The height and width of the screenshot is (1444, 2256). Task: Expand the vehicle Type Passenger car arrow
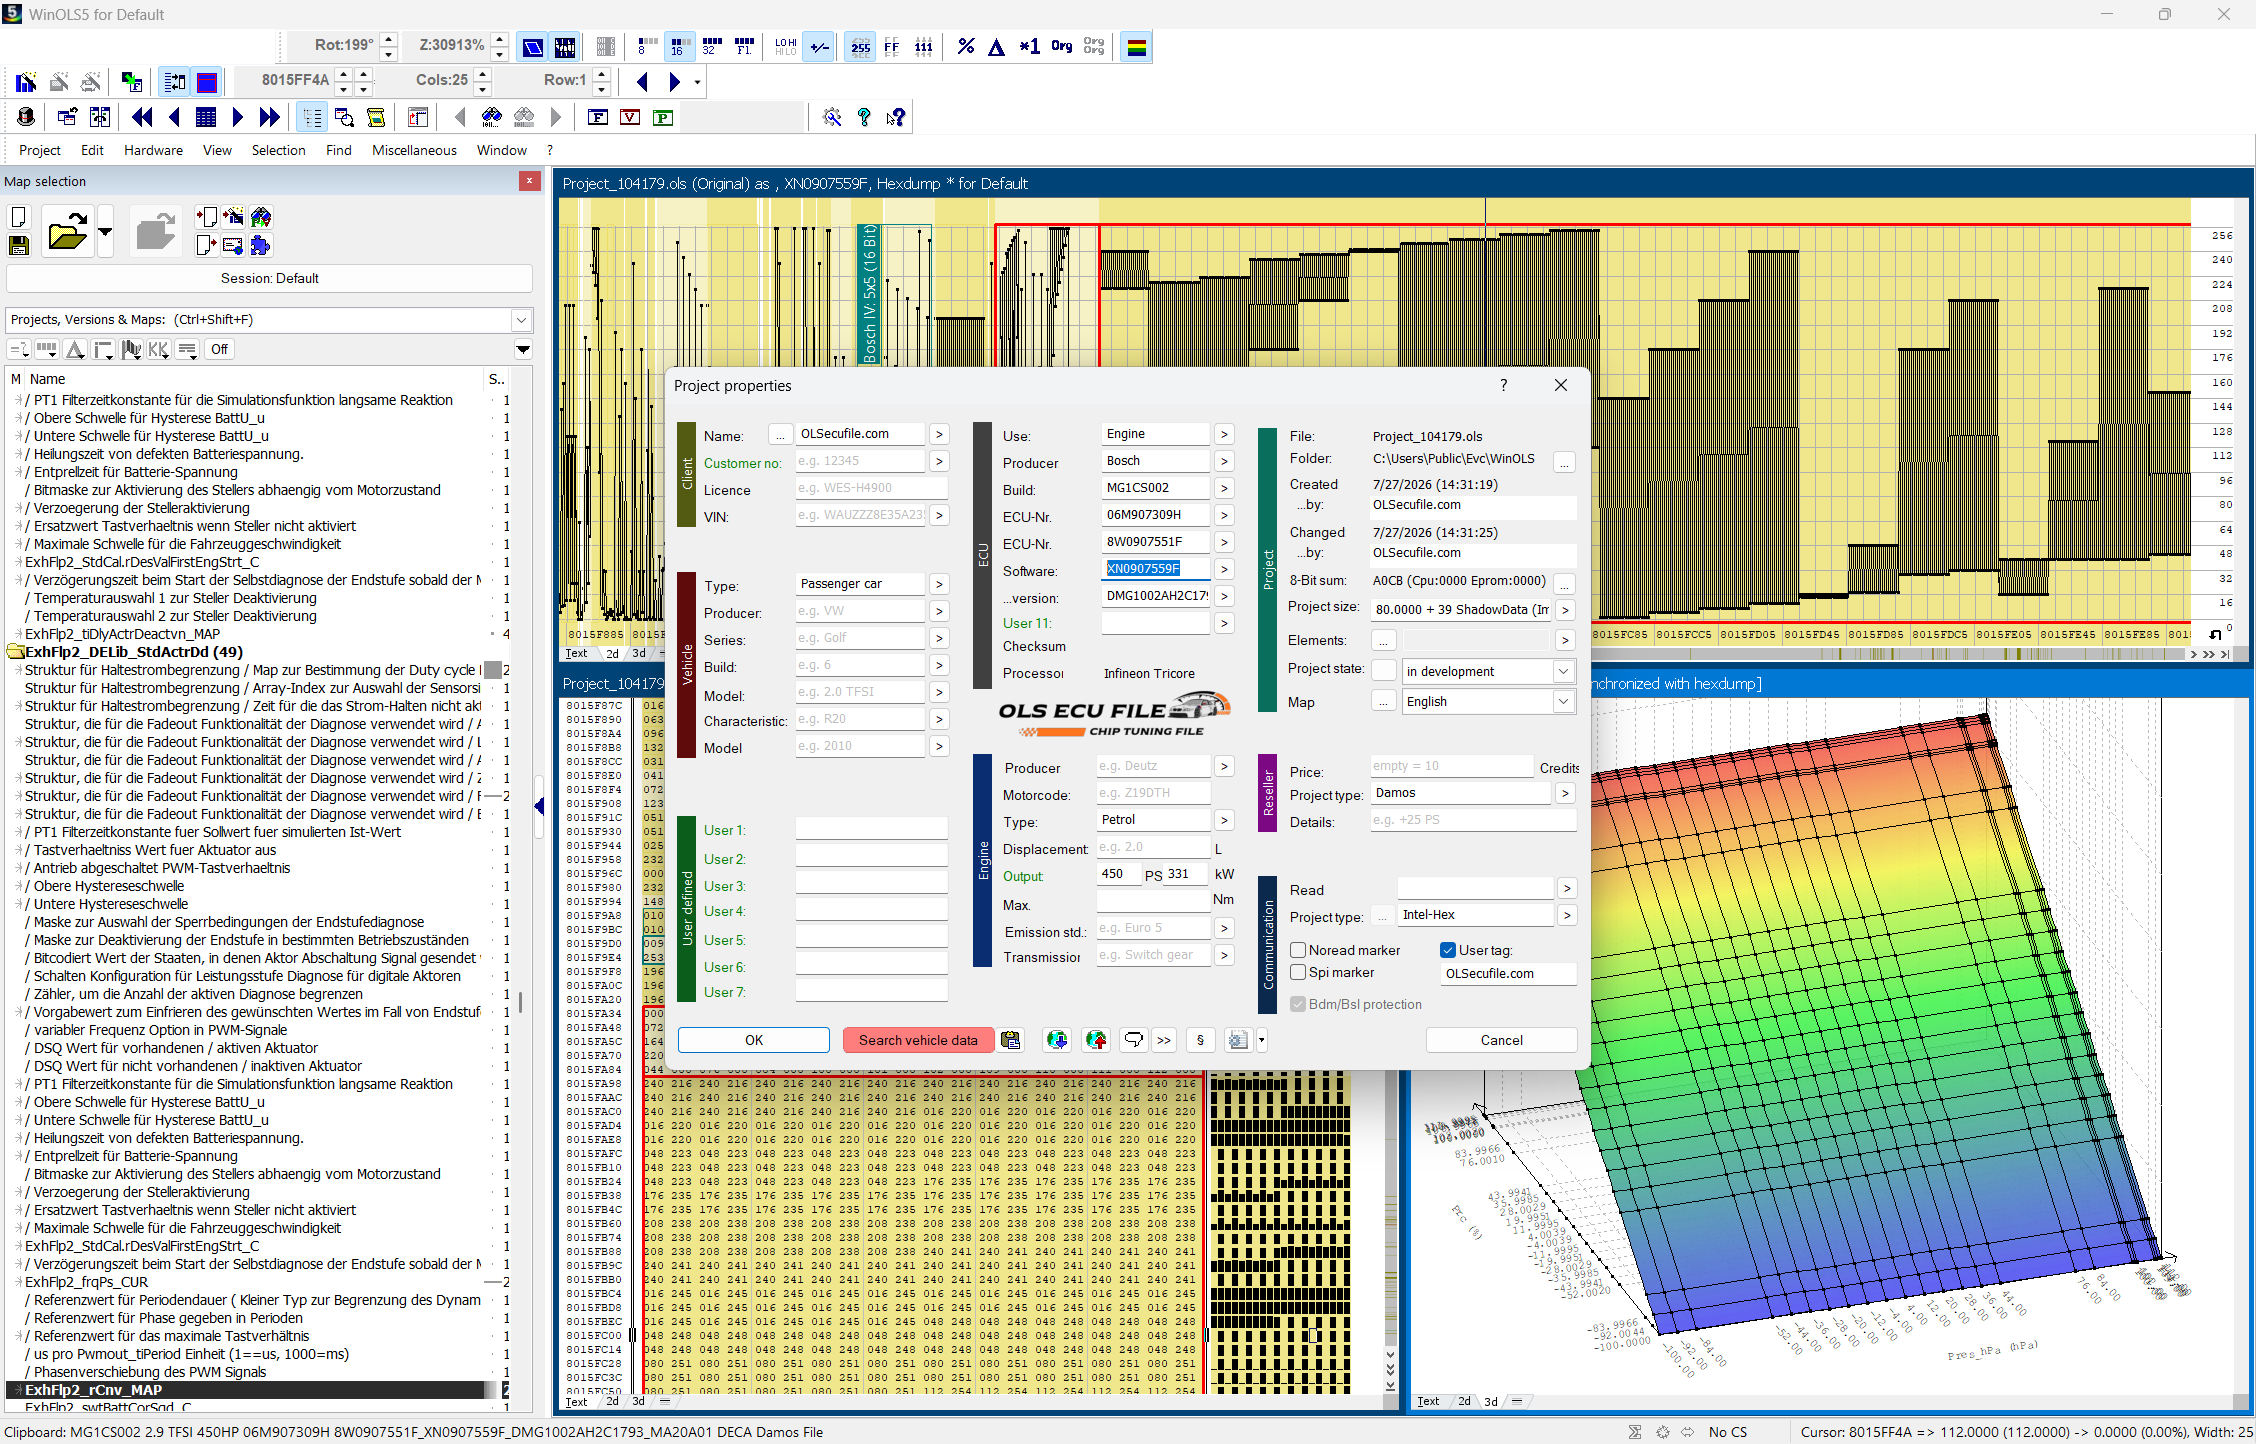point(938,584)
